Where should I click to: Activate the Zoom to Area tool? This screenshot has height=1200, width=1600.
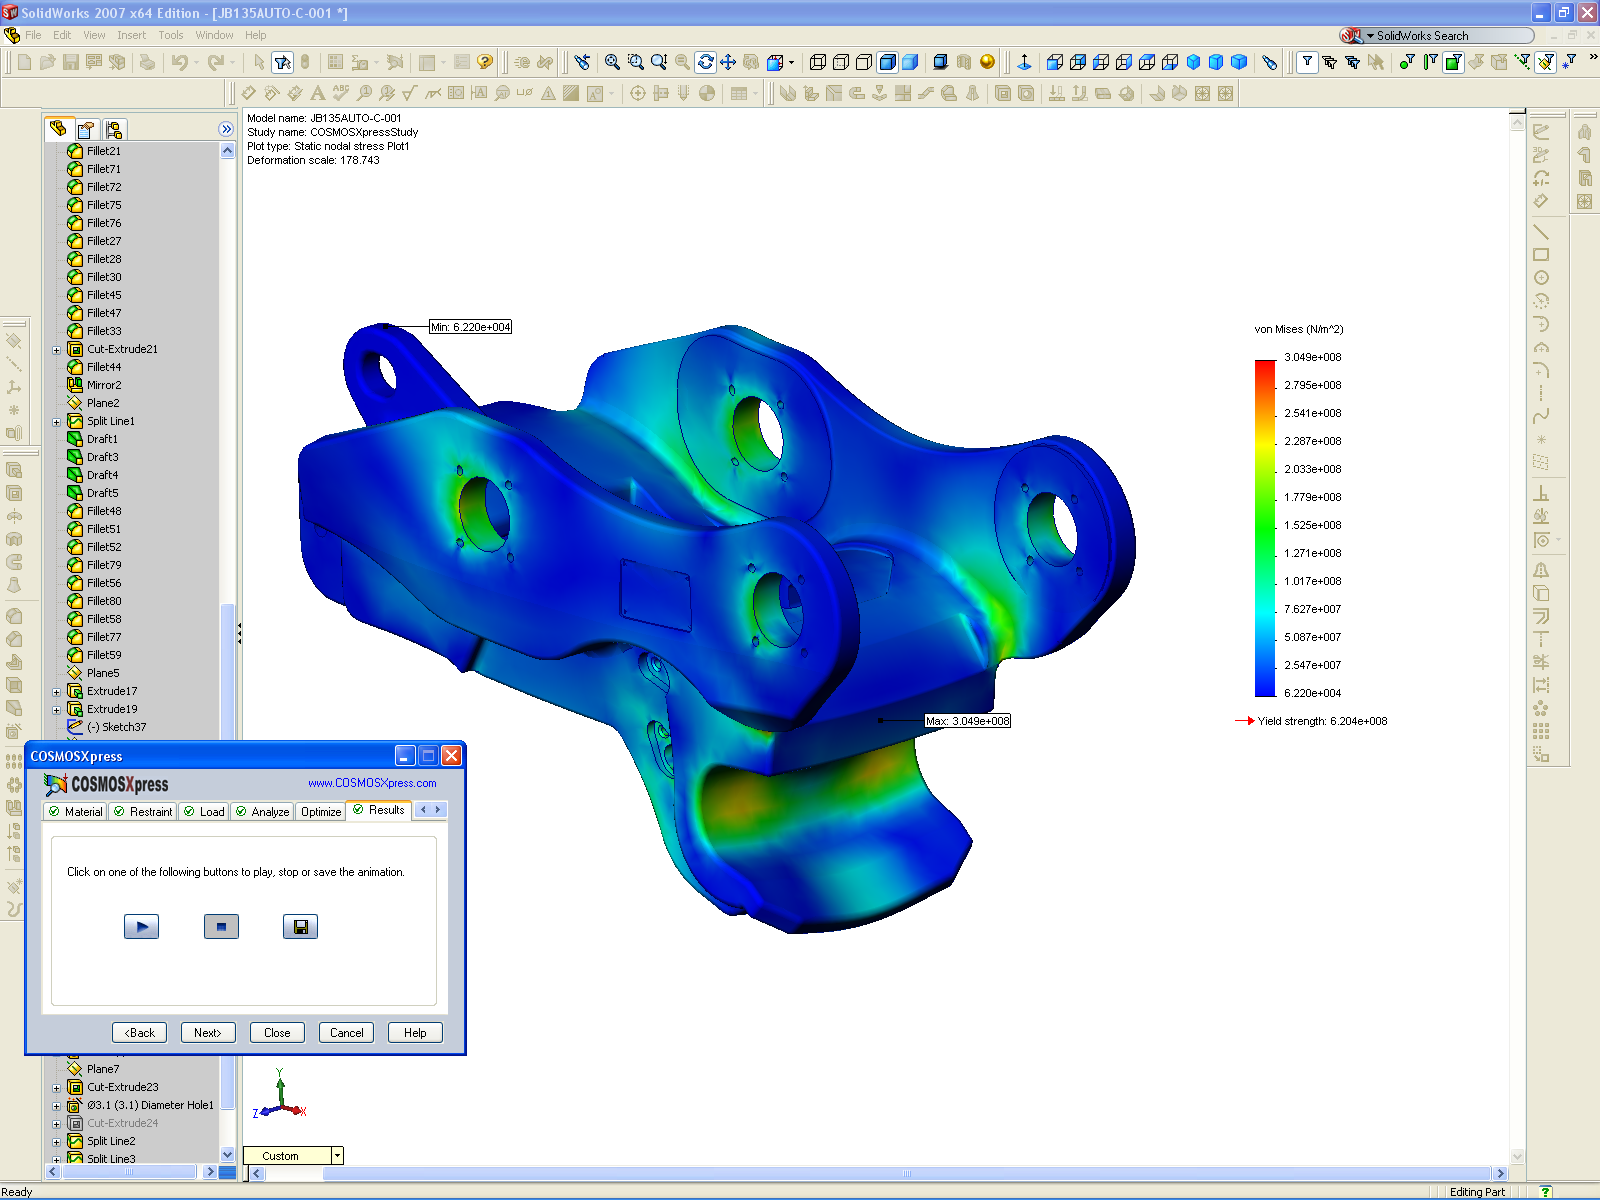(635, 62)
